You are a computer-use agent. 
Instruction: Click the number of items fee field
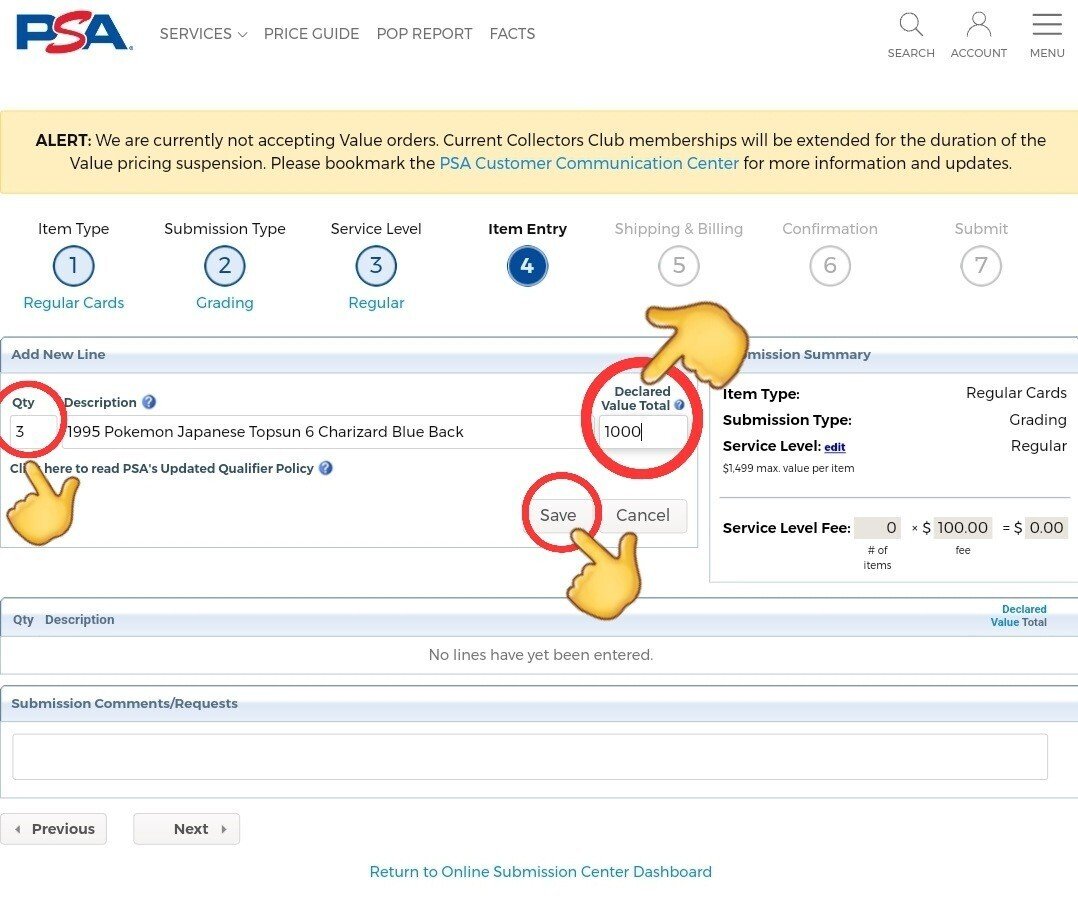pyautogui.click(x=877, y=528)
